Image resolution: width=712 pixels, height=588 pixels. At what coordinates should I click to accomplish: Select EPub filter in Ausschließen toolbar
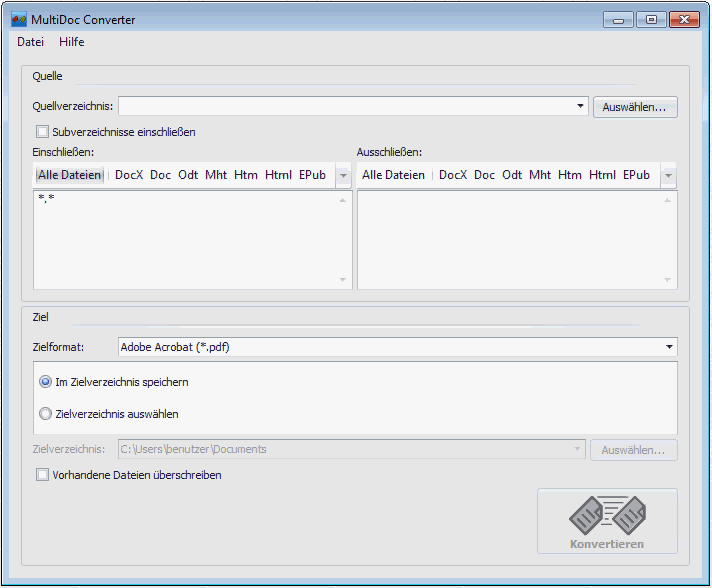[636, 175]
